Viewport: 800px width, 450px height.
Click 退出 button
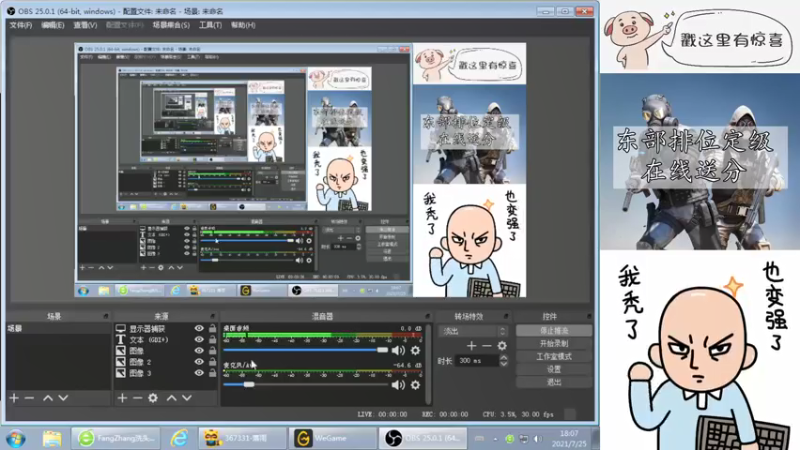554,382
